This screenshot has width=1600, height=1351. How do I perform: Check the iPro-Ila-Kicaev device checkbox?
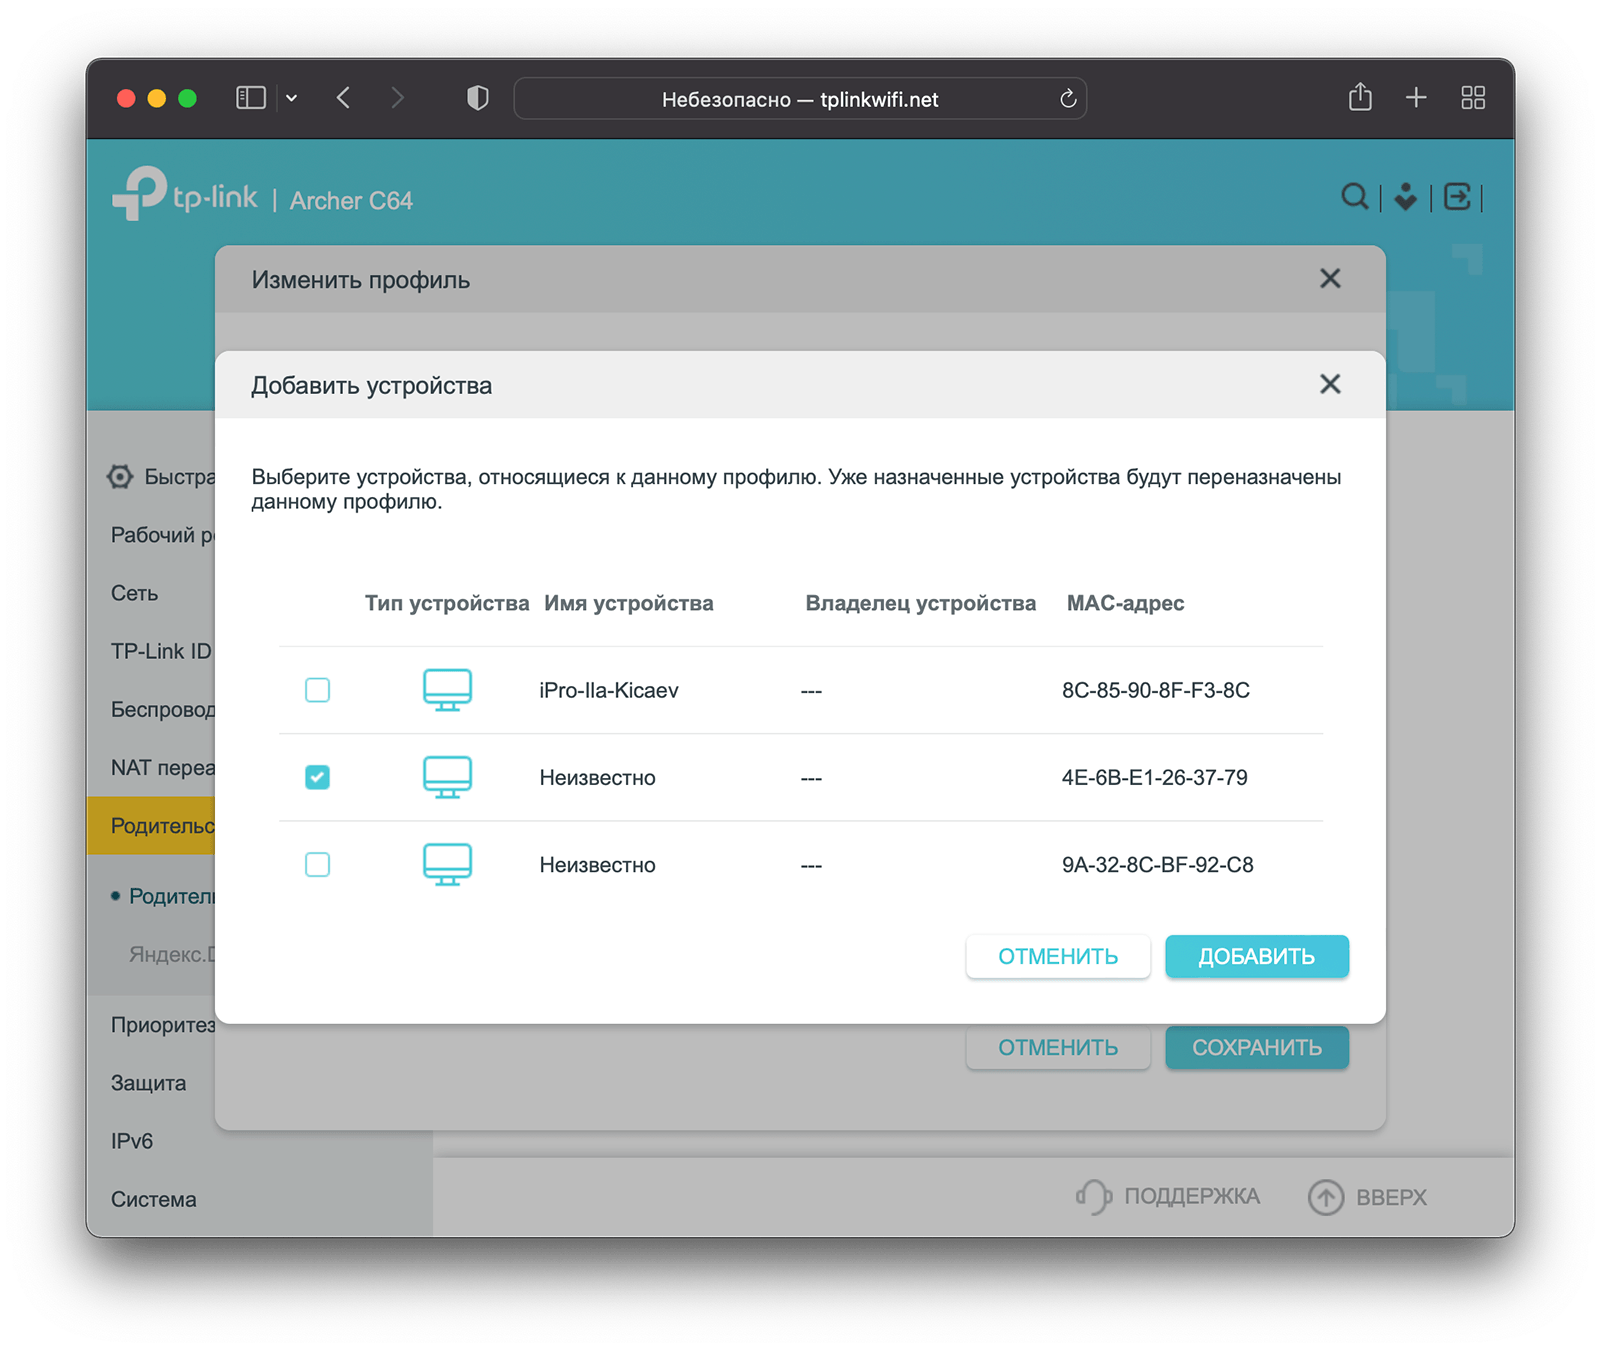coord(317,690)
